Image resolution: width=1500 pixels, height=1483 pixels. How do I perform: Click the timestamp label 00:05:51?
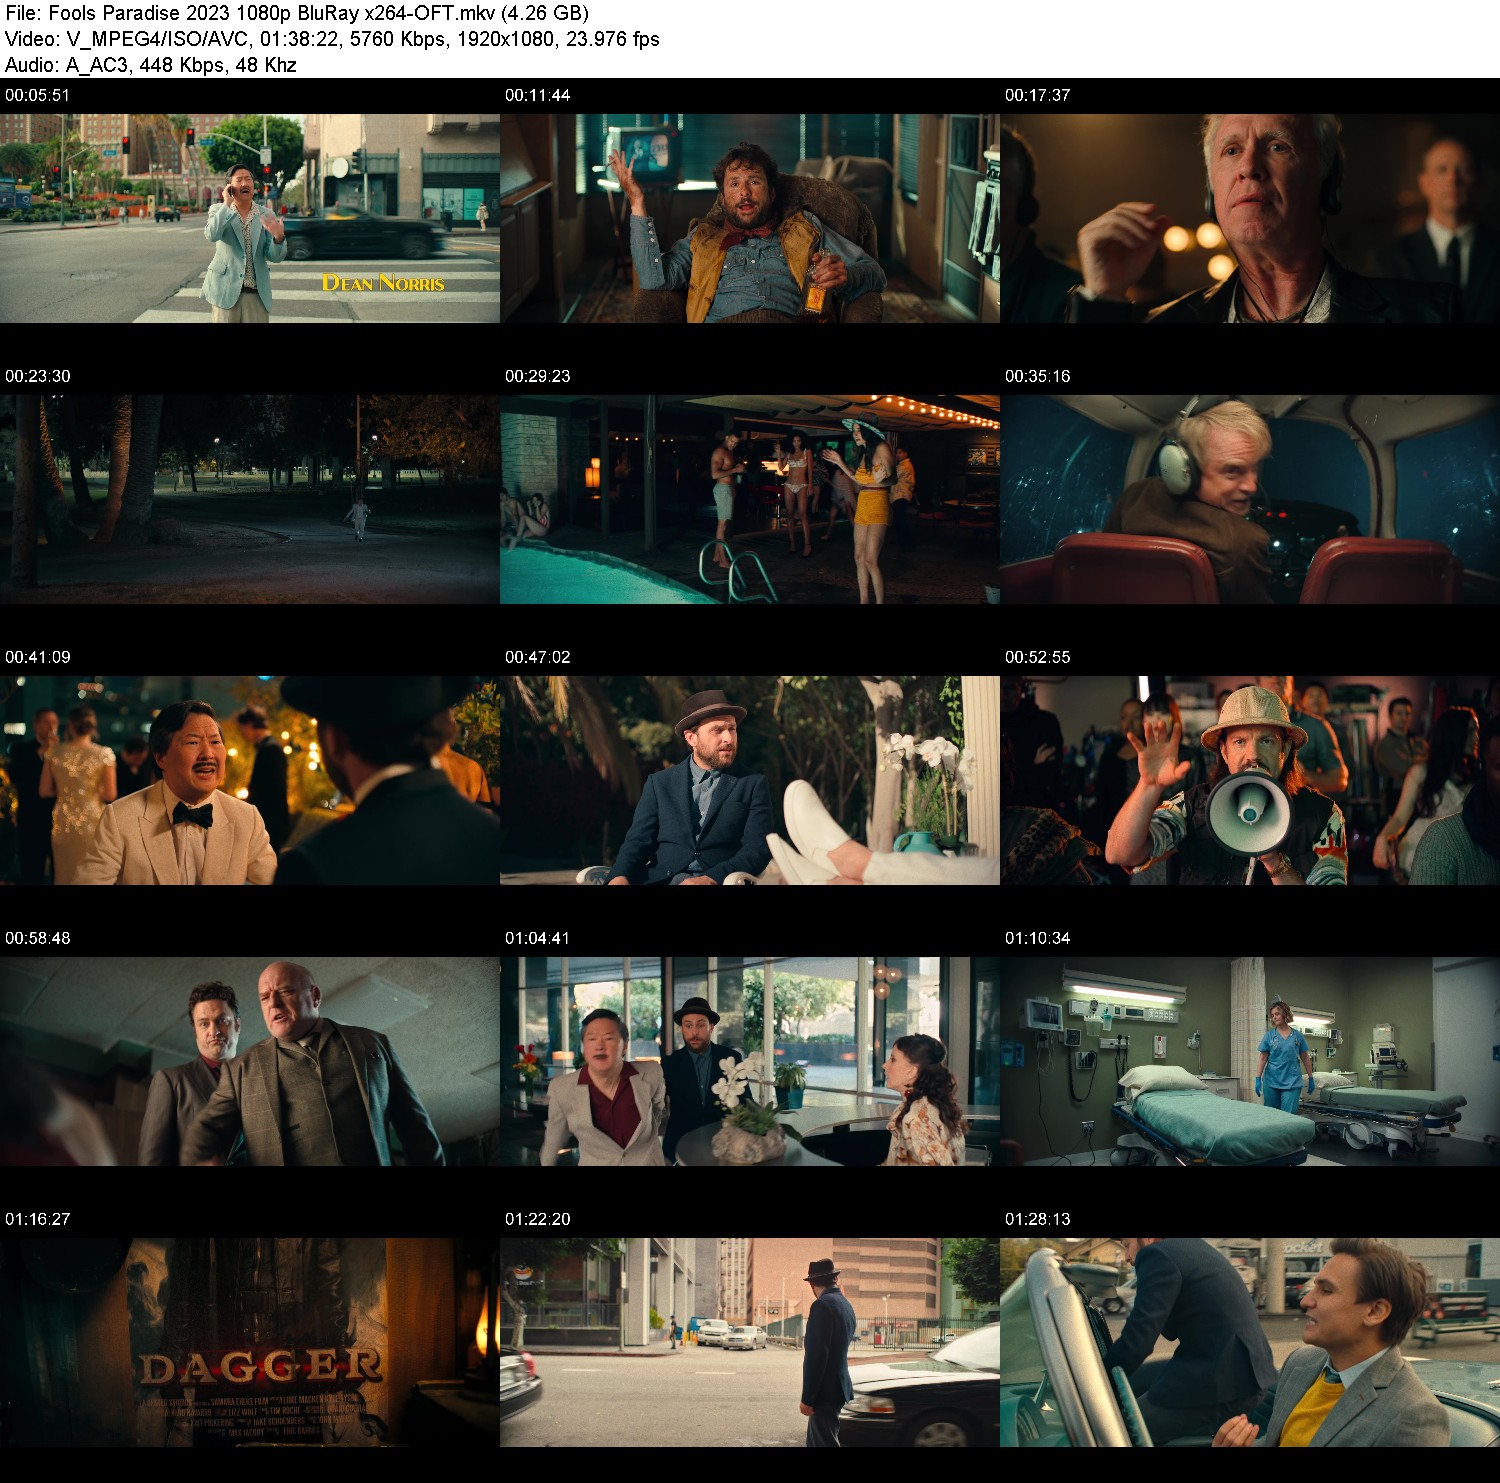(37, 95)
